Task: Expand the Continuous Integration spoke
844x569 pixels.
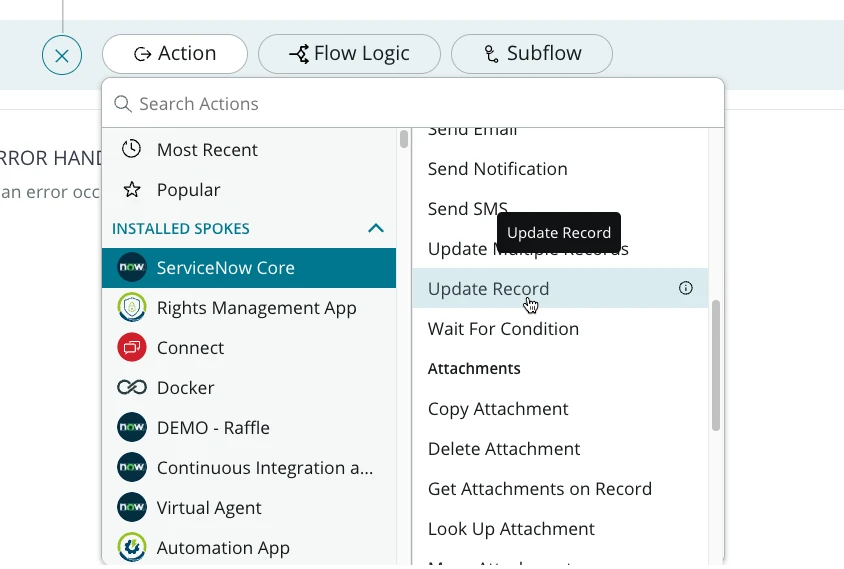Action: (264, 468)
